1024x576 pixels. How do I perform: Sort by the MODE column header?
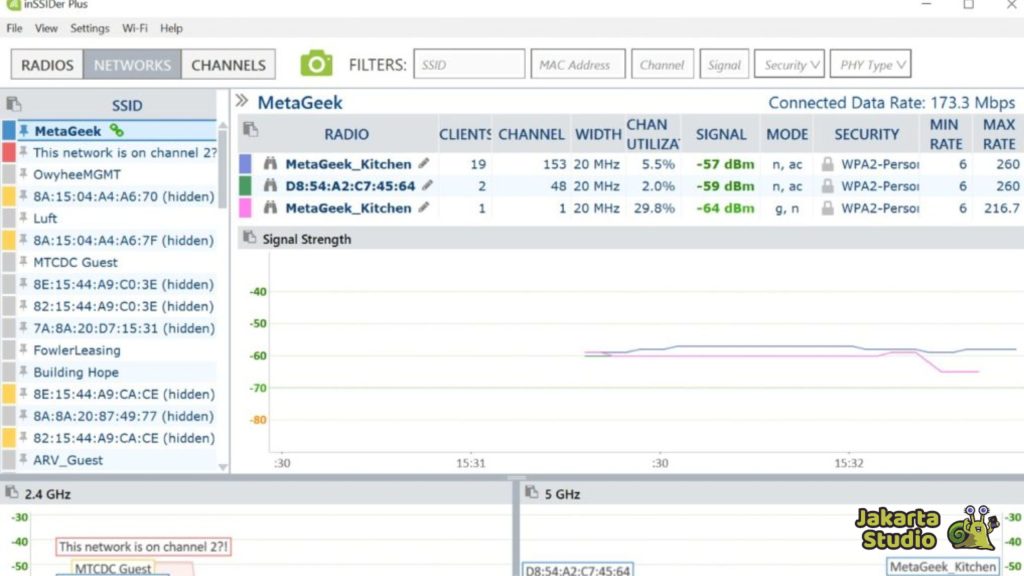(x=787, y=134)
